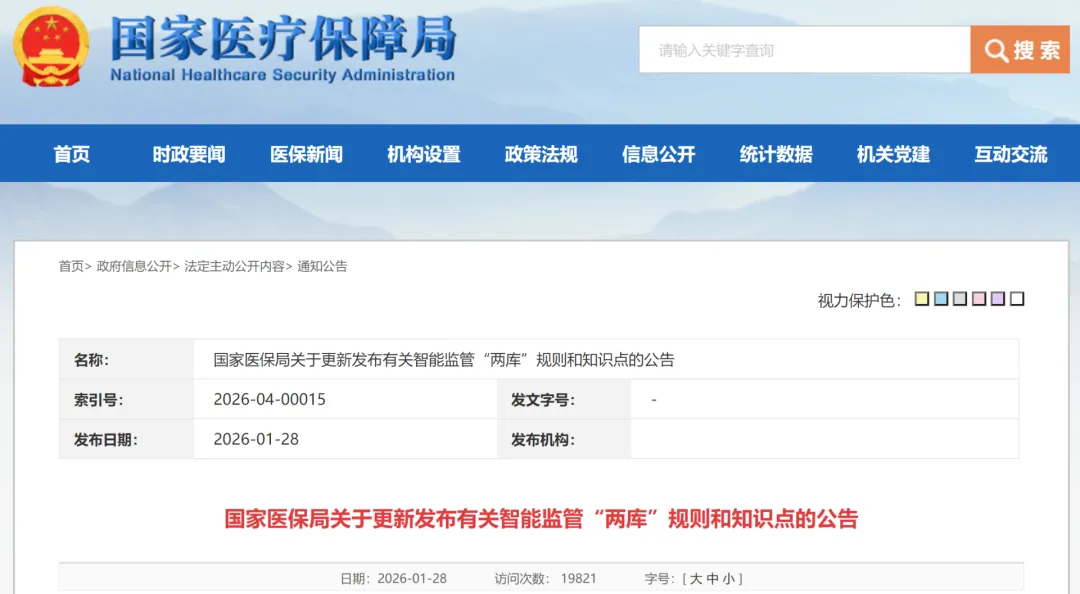1080x594 pixels.
Task: Select the yellow eye-protection color swatch
Action: [x=922, y=299]
